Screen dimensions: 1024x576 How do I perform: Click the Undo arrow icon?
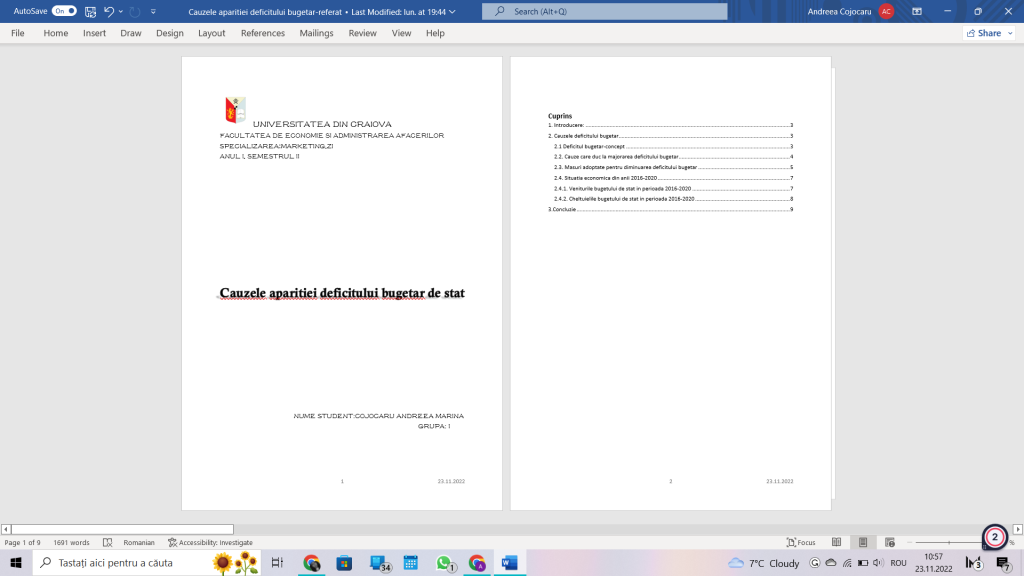click(108, 11)
